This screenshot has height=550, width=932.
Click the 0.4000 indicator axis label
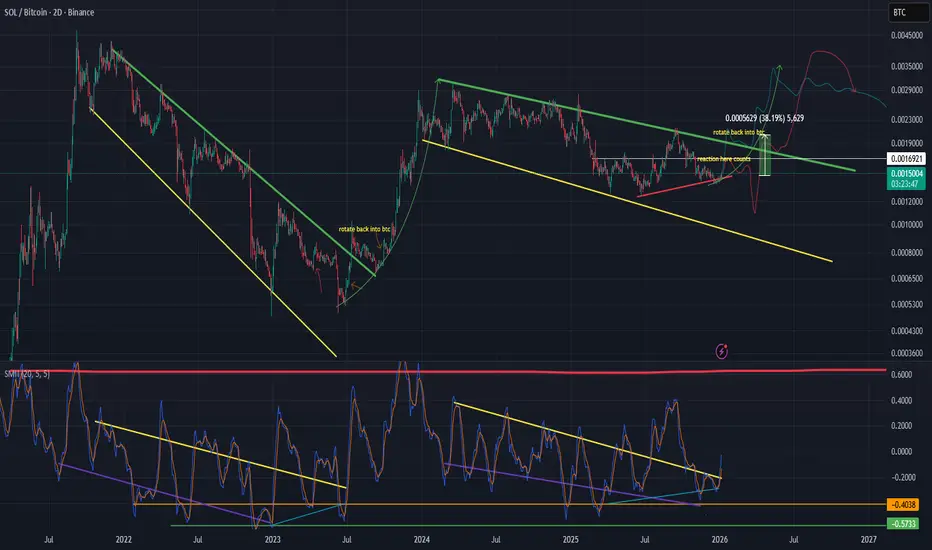[902, 401]
